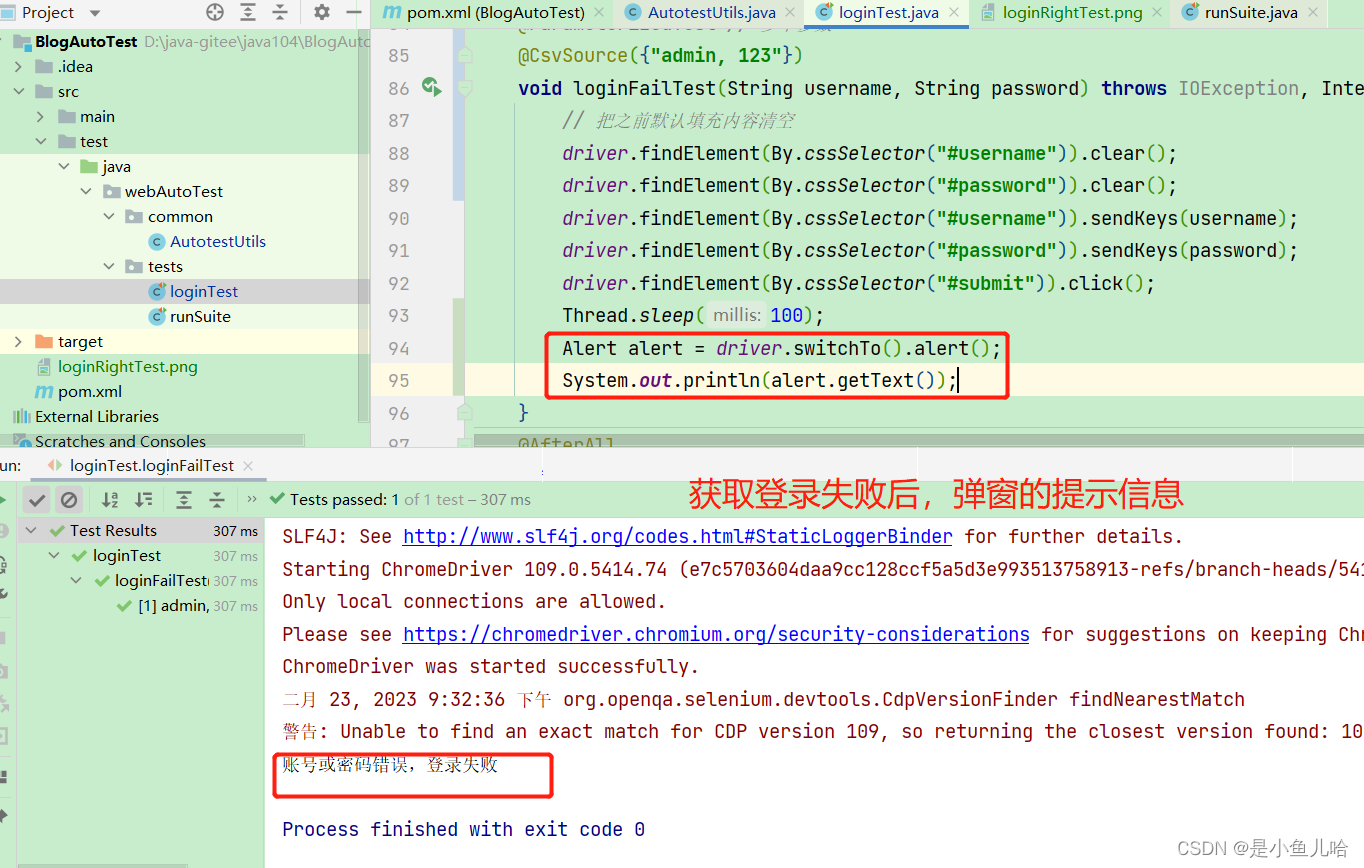Close the loginTest.java tab
The height and width of the screenshot is (868, 1364).
point(954,12)
